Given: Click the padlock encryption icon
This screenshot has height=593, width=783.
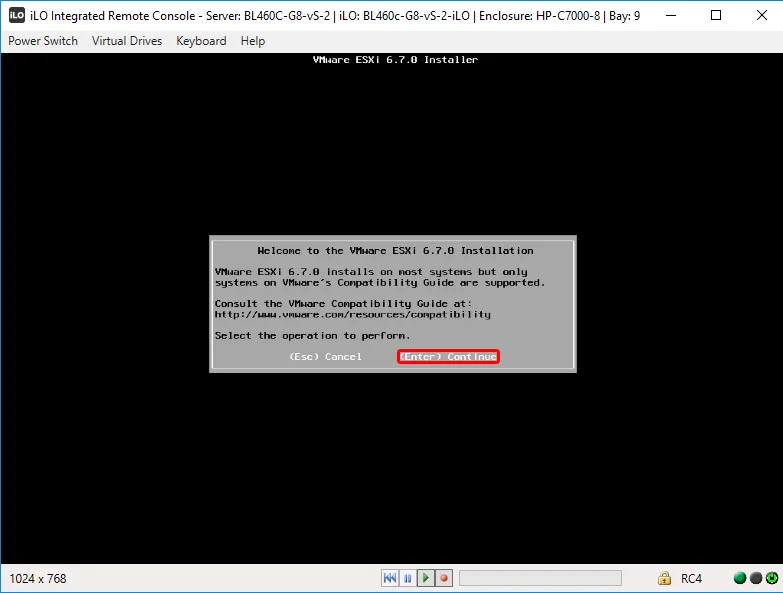Looking at the screenshot, I should point(664,578).
